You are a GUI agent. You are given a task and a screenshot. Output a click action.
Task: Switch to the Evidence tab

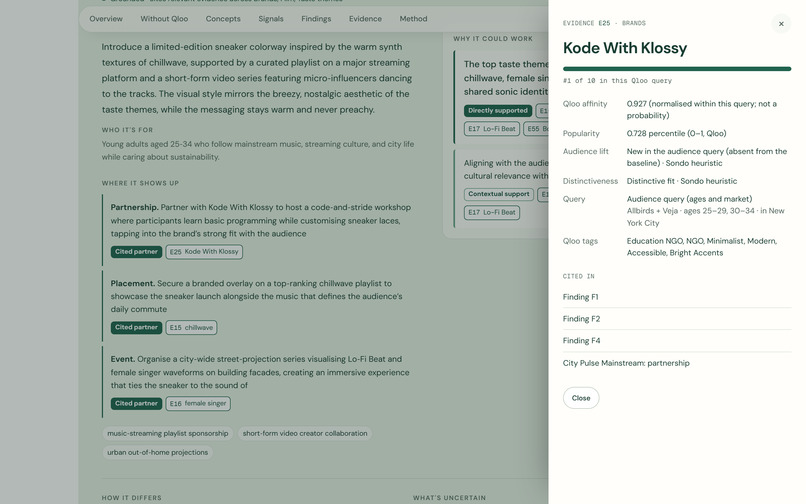[365, 19]
